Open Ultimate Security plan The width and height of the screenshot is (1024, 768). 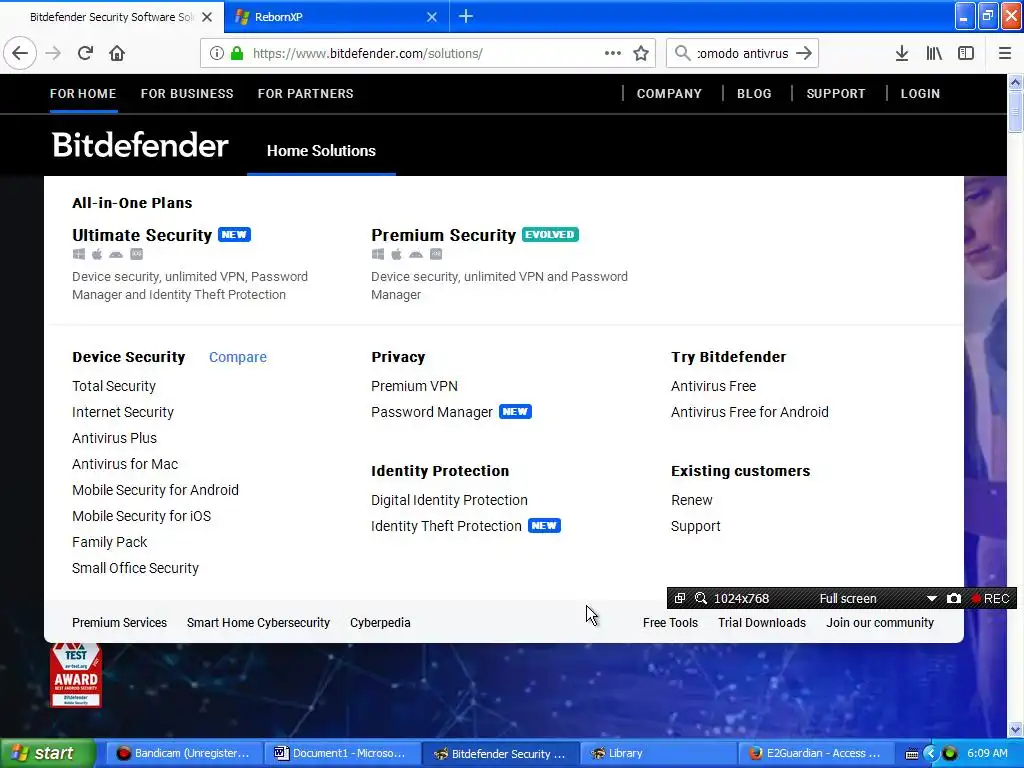142,235
